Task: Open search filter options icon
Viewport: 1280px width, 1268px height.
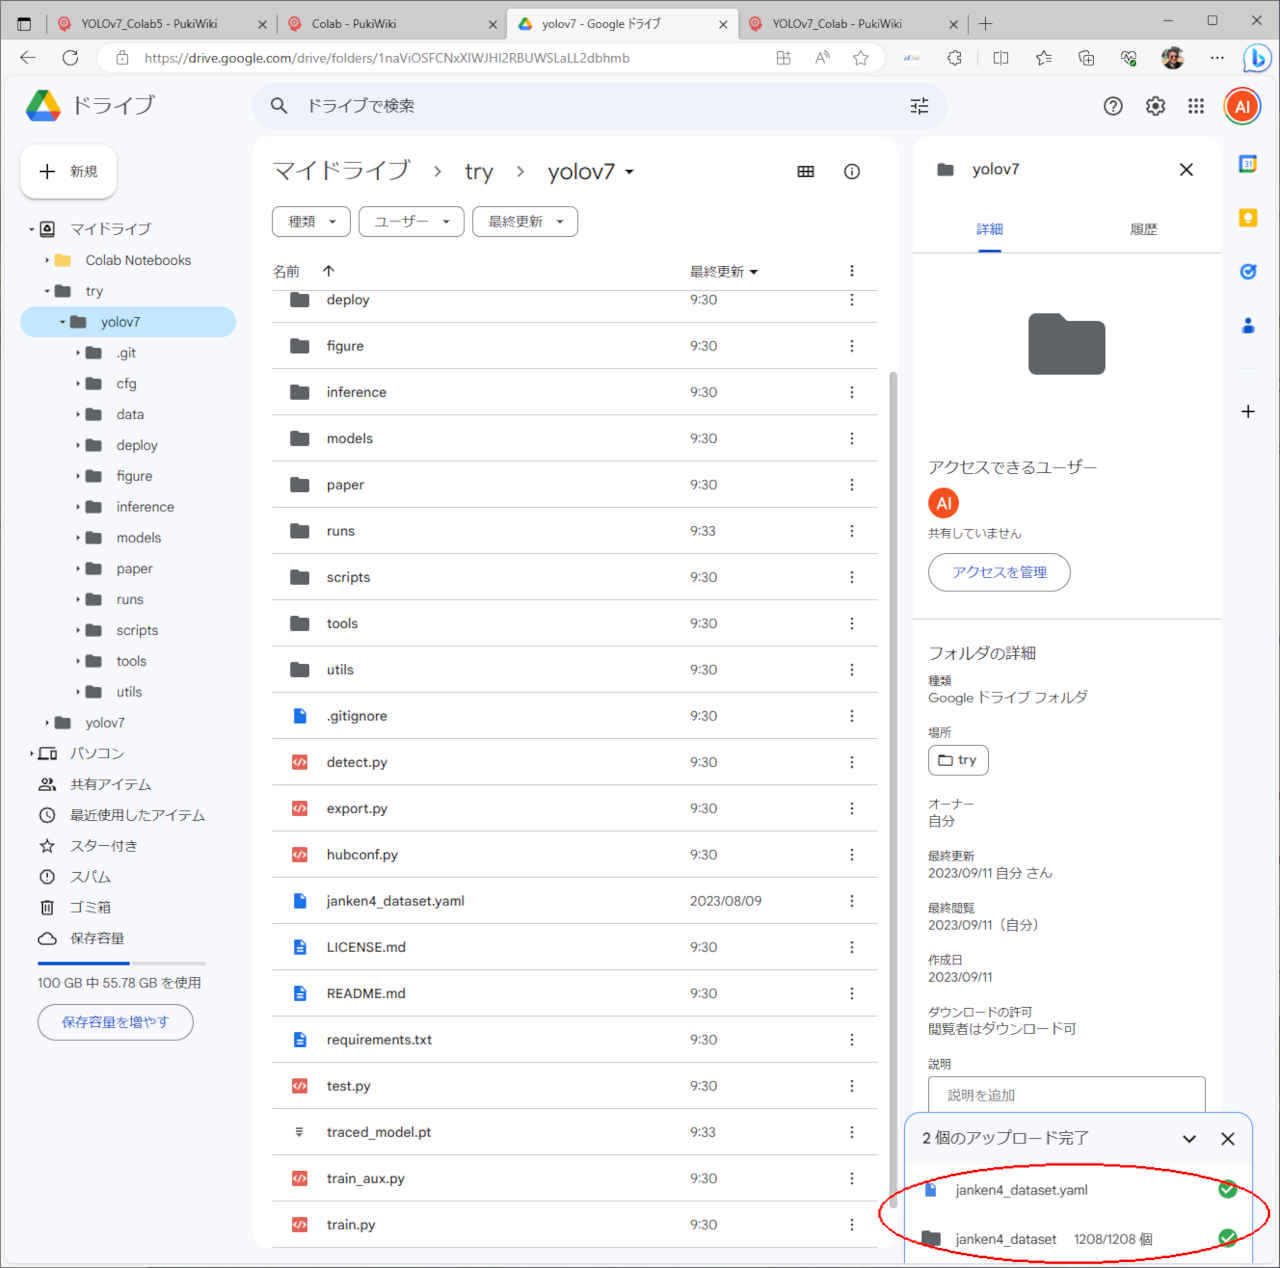Action: (919, 106)
